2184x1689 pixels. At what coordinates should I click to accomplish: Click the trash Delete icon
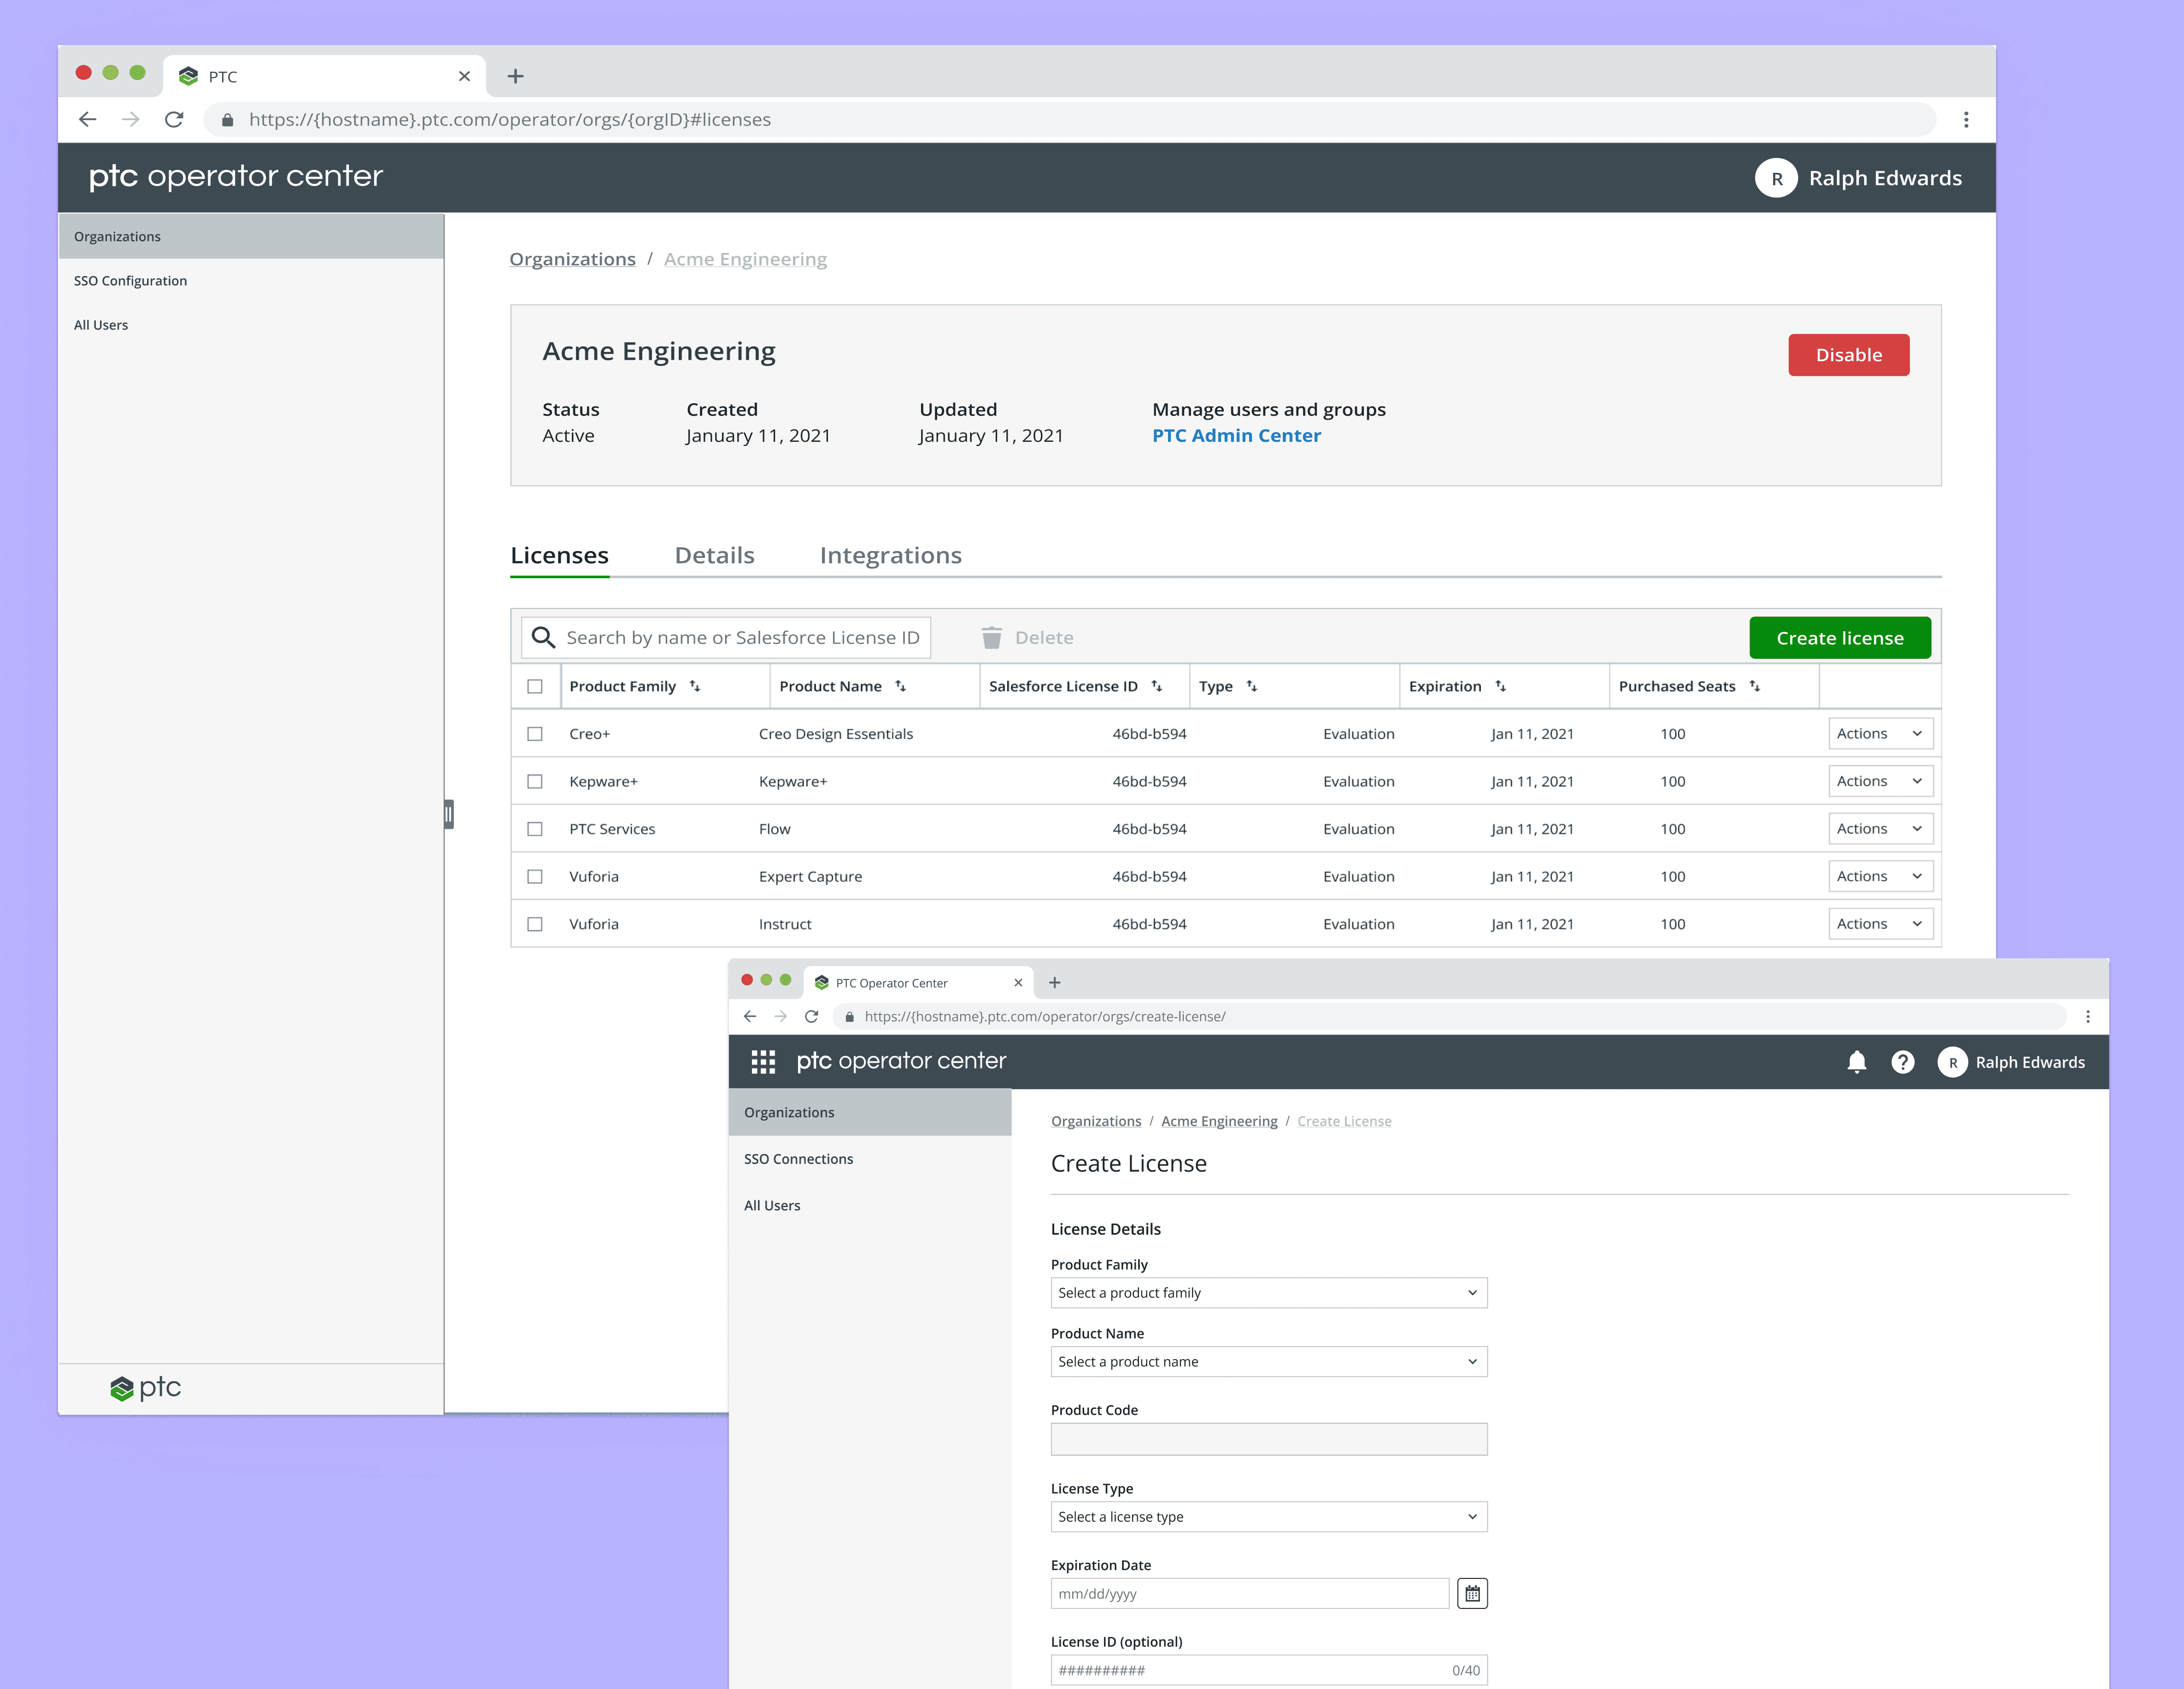[x=991, y=638]
